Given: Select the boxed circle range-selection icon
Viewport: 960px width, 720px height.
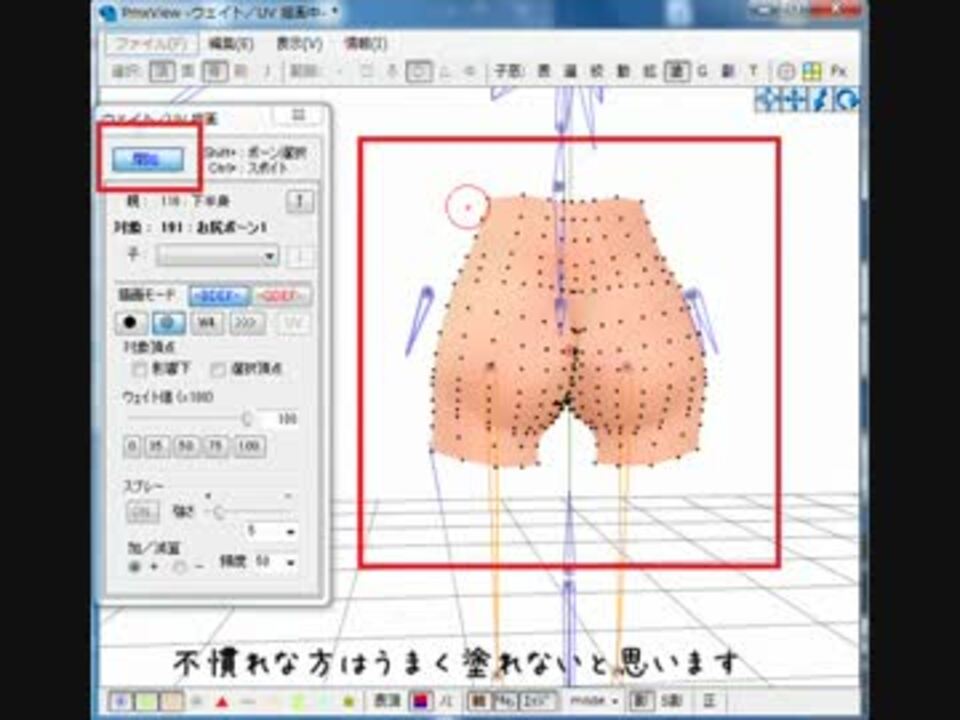Looking at the screenshot, I should pyautogui.click(x=419, y=72).
